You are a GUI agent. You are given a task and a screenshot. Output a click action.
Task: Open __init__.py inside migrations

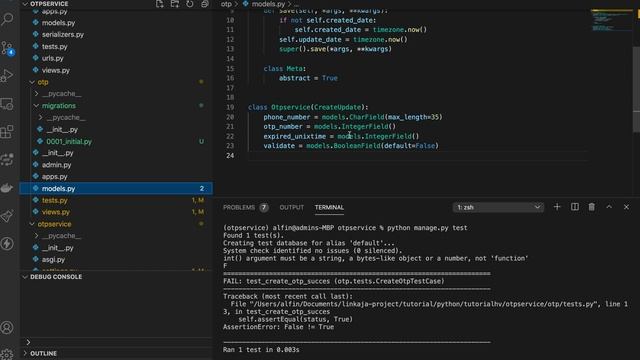pos(62,129)
